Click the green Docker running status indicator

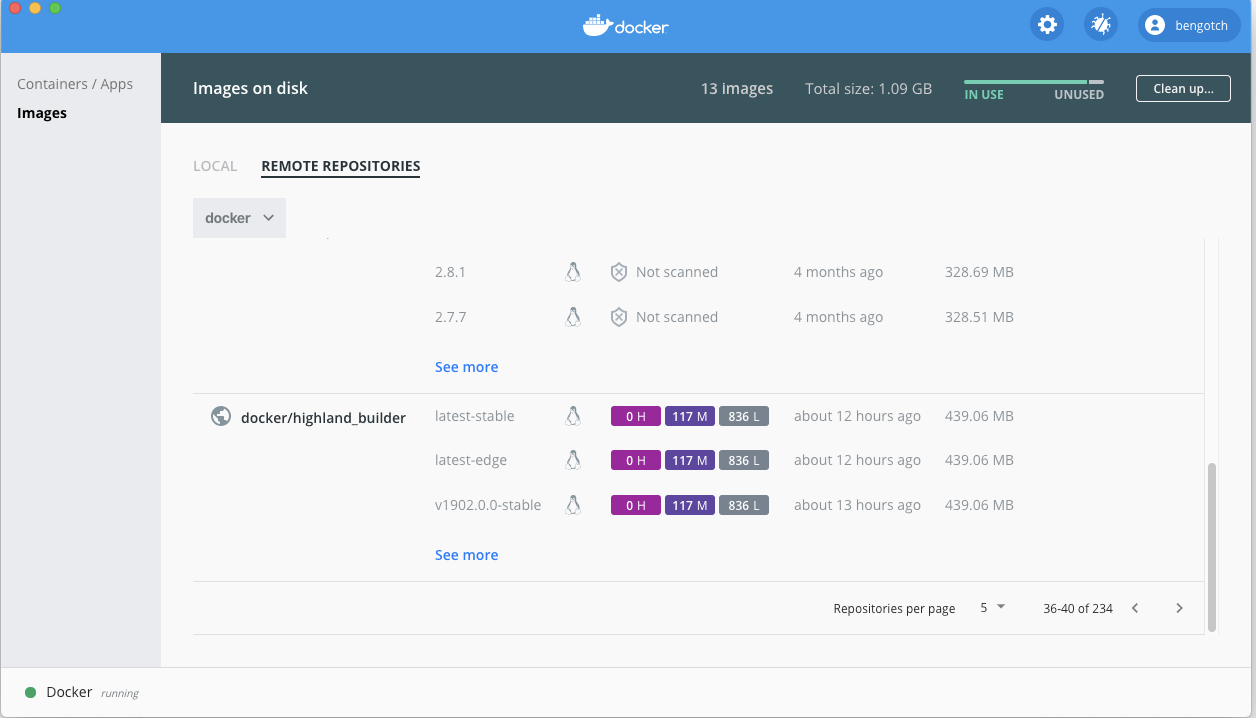30,692
